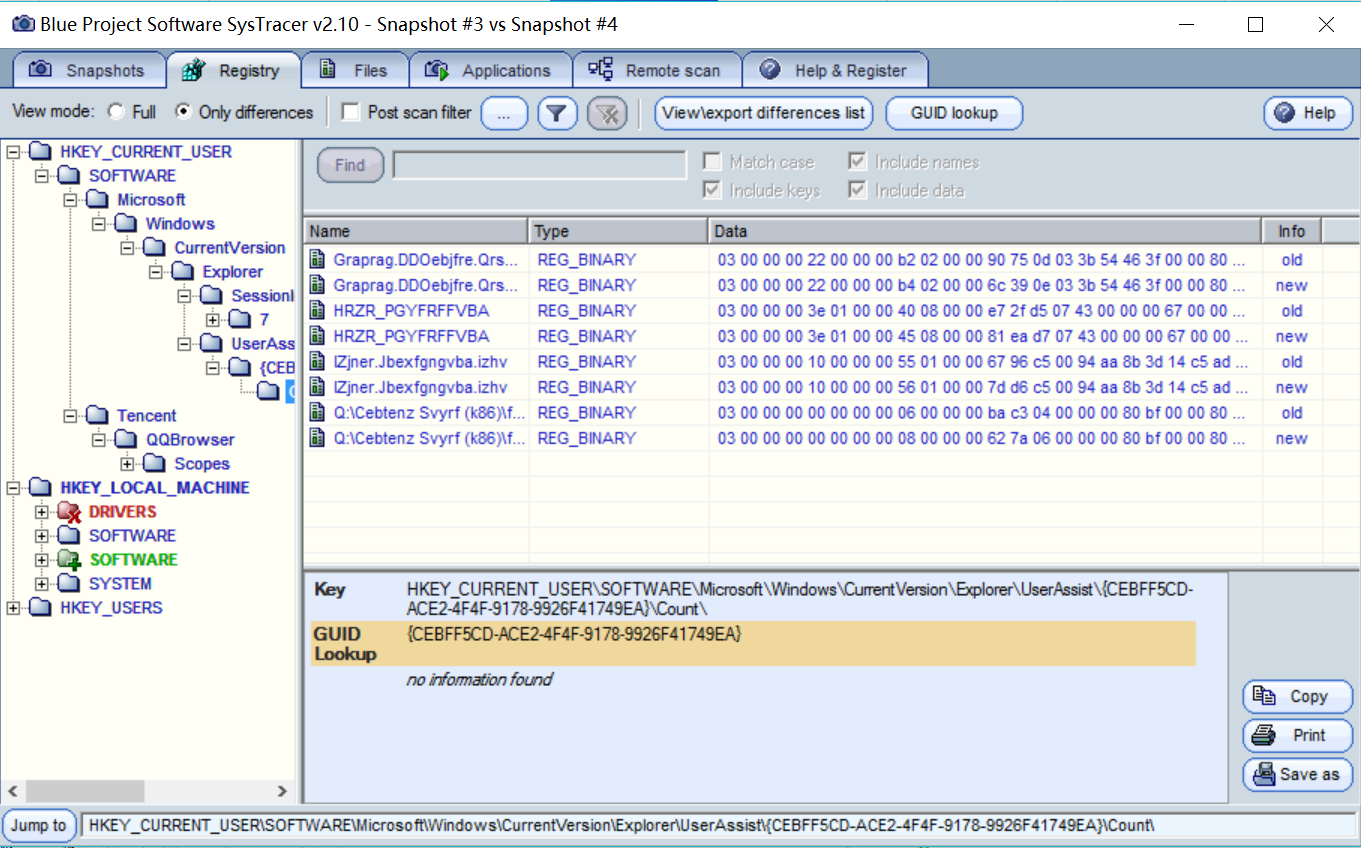Expand the tree node labeled 7

pyautogui.click(x=212, y=320)
